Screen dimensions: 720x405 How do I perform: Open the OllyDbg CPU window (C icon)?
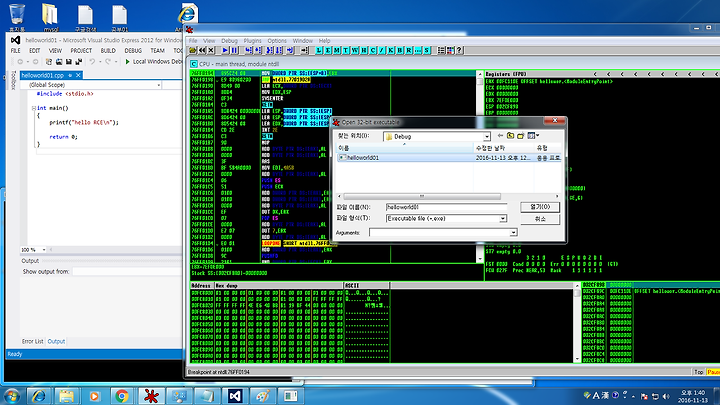coord(373,50)
